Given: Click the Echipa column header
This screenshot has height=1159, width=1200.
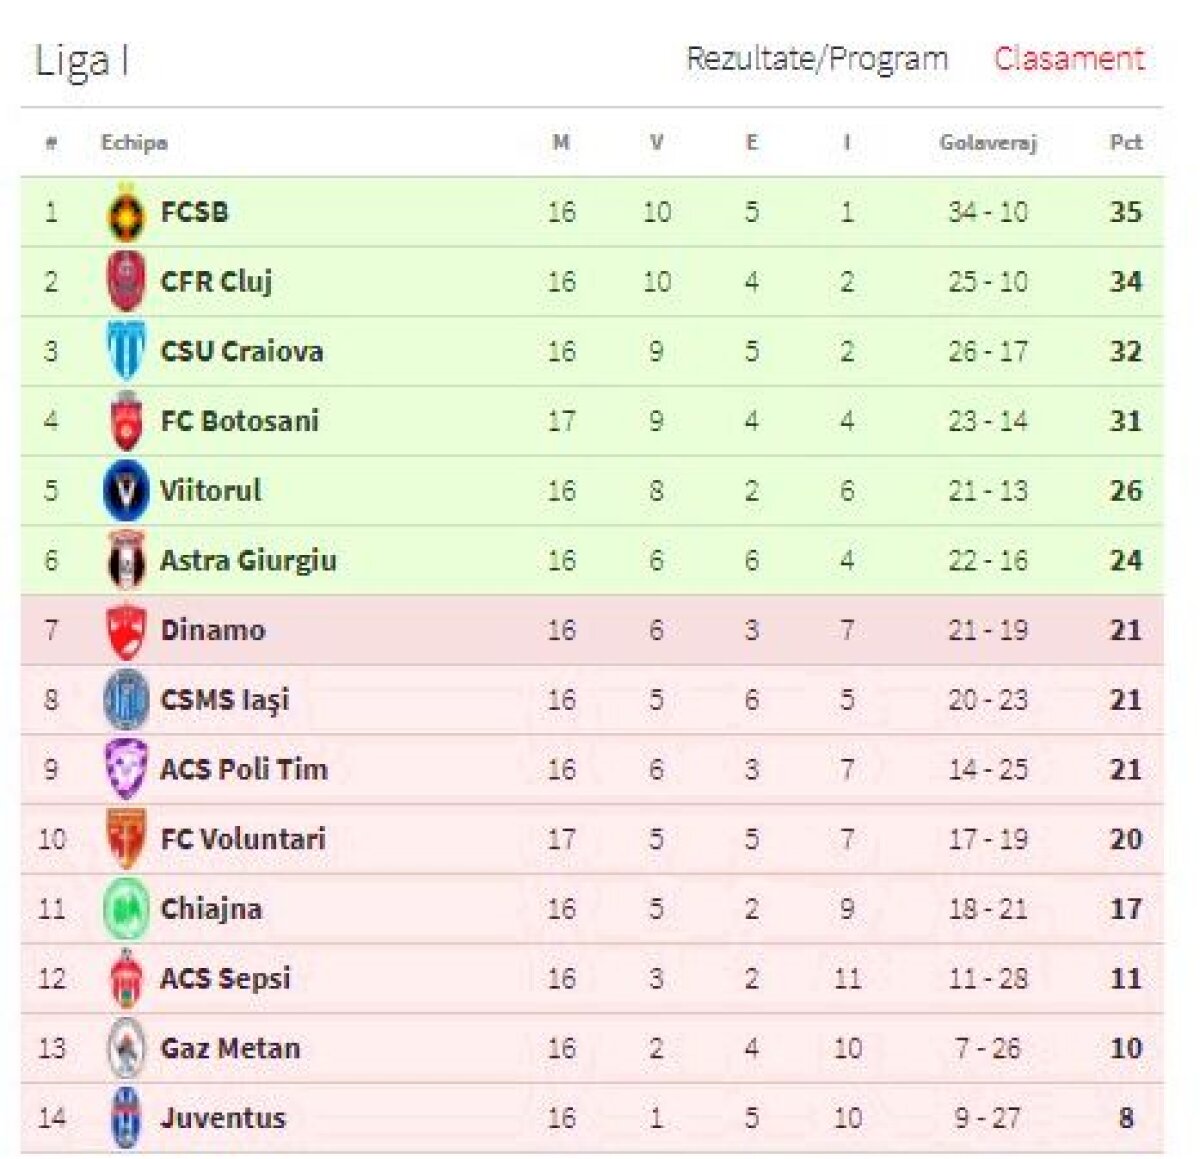Looking at the screenshot, I should (136, 142).
